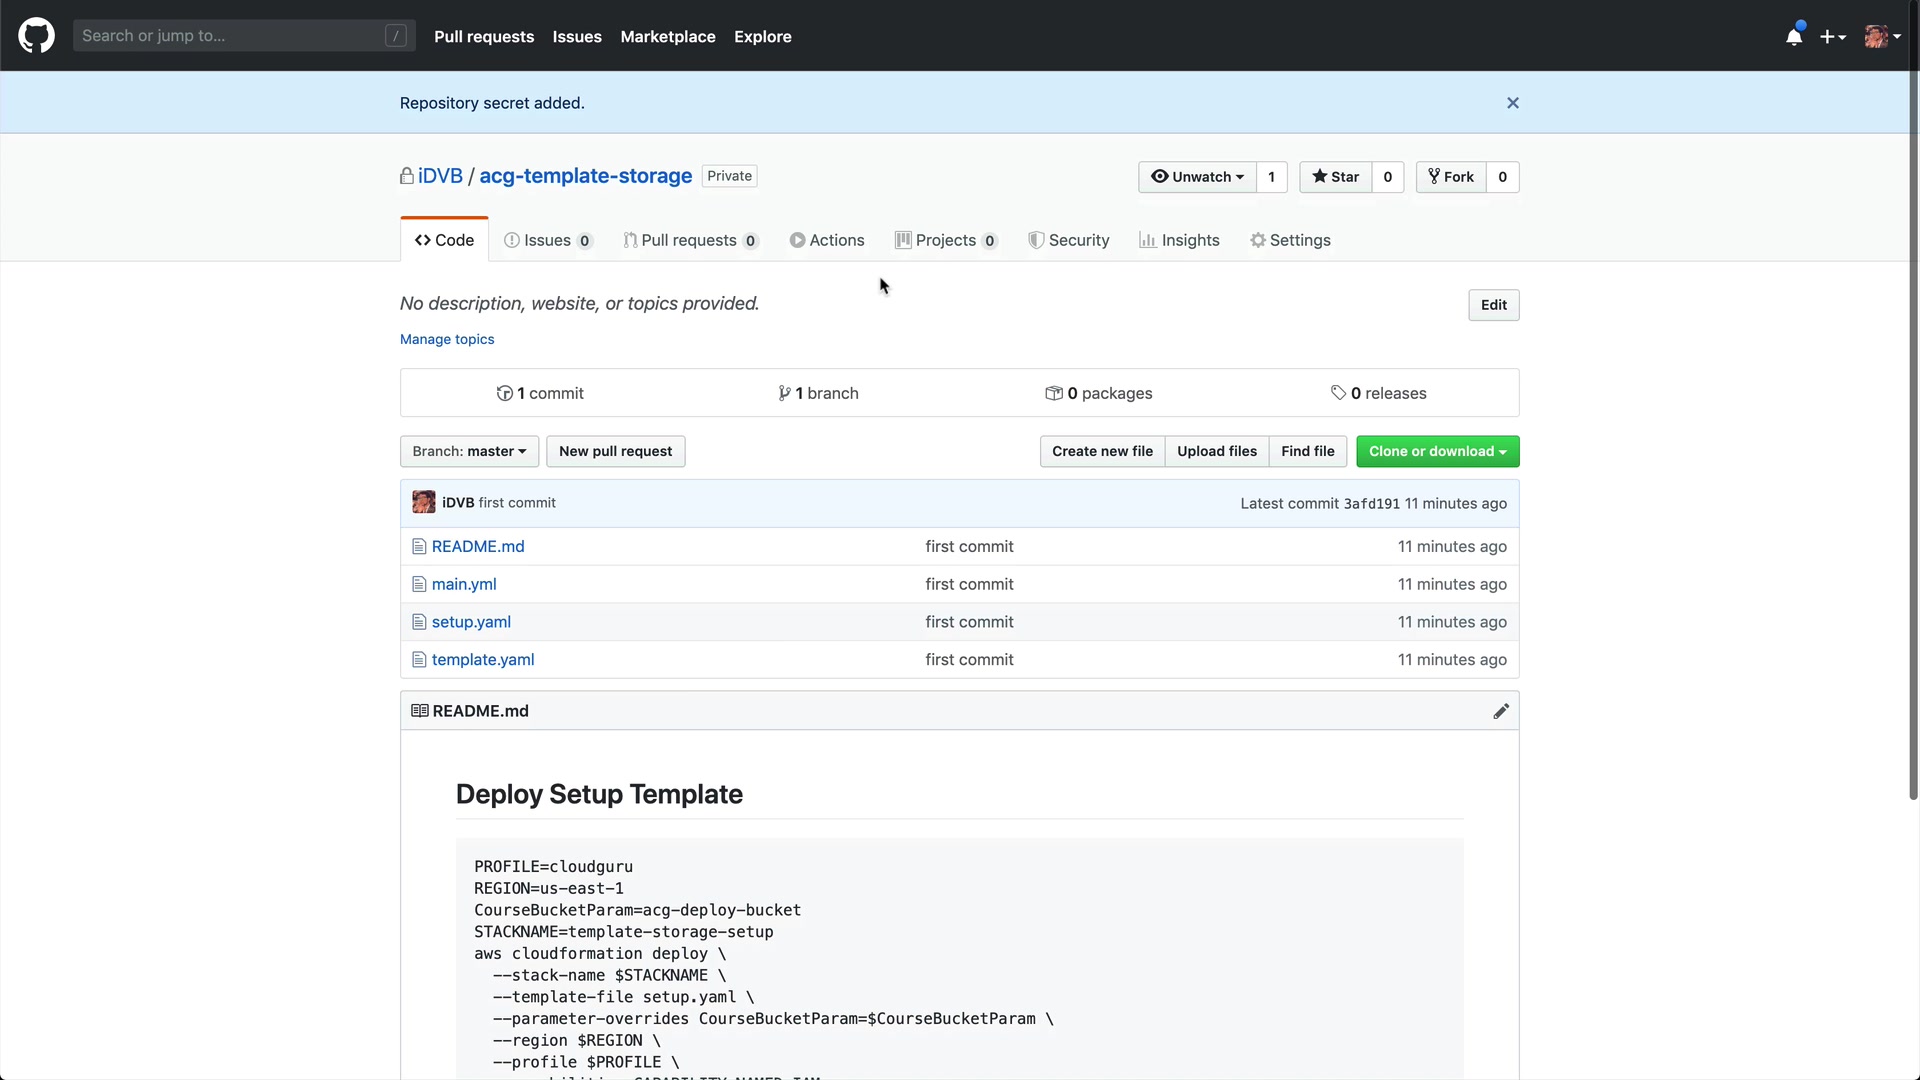Expand the Branch master selector

469,451
